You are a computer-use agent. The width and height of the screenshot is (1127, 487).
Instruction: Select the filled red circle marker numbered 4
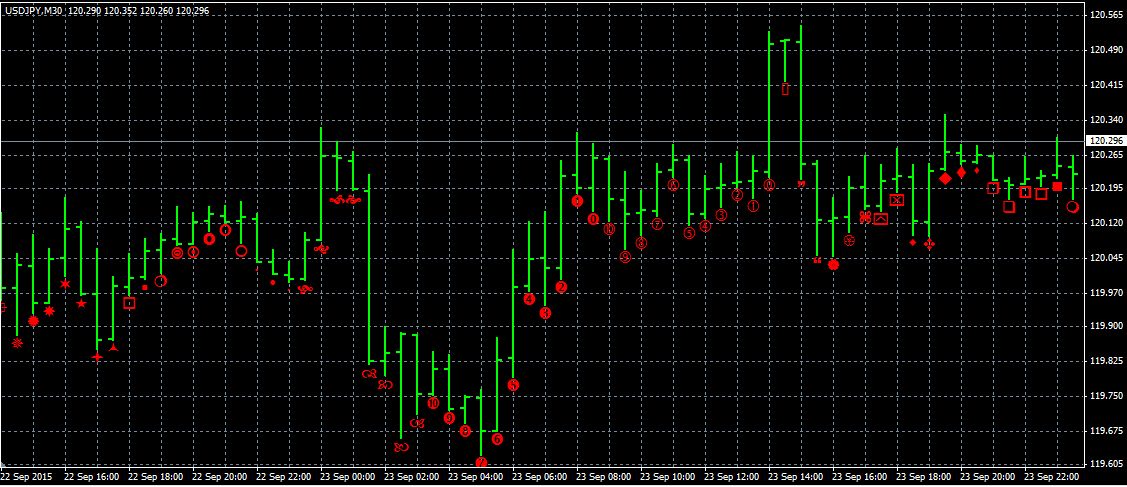click(529, 299)
